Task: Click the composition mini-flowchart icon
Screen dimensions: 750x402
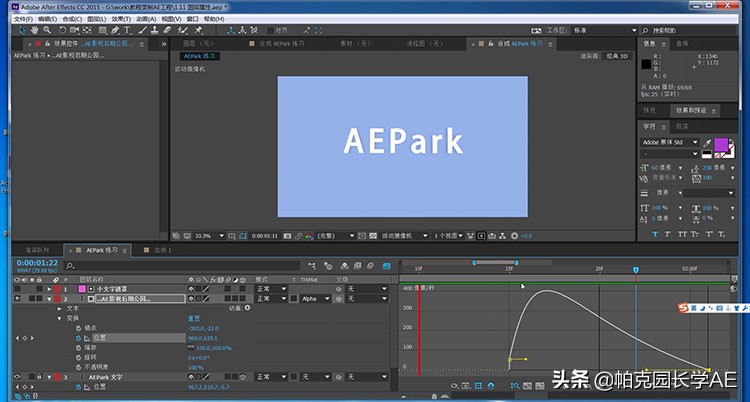Action: 312,266
